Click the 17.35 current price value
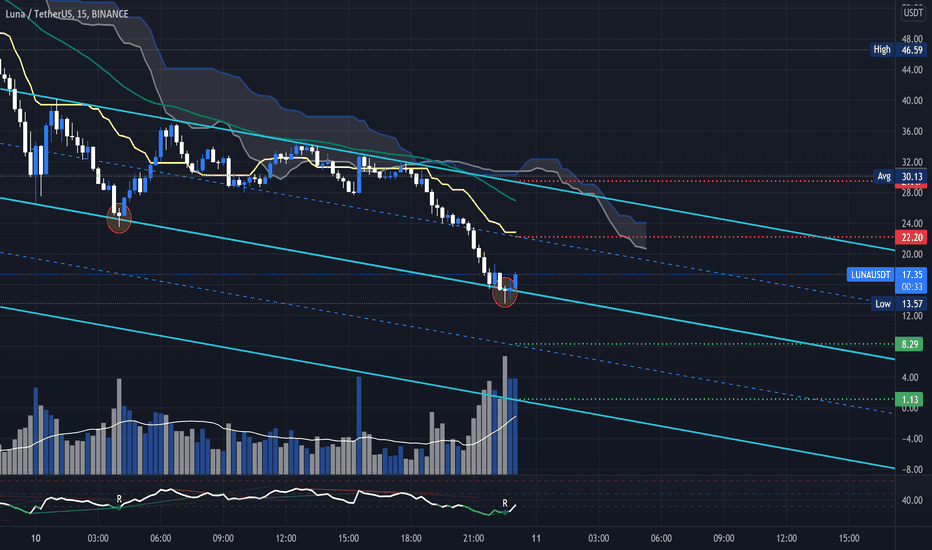Viewport: 932px width, 550px height. point(912,274)
